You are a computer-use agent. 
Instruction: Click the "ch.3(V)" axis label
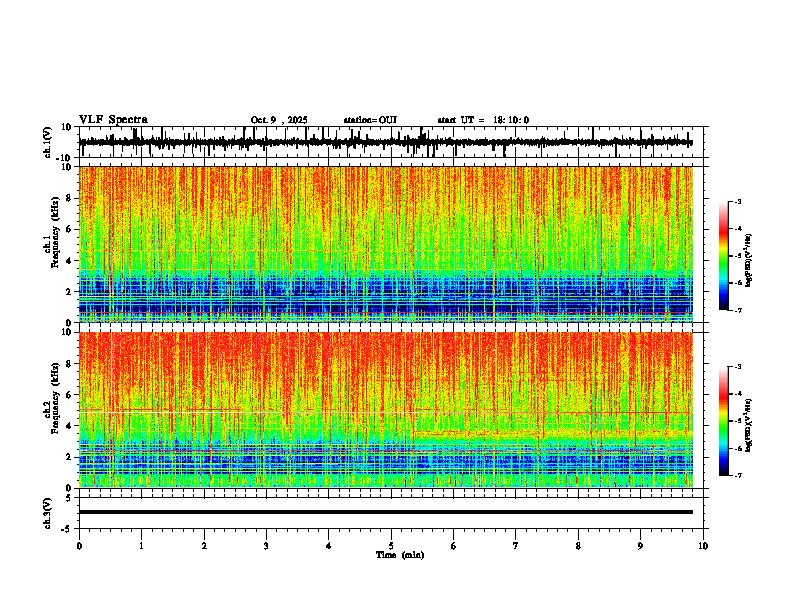pos(48,513)
